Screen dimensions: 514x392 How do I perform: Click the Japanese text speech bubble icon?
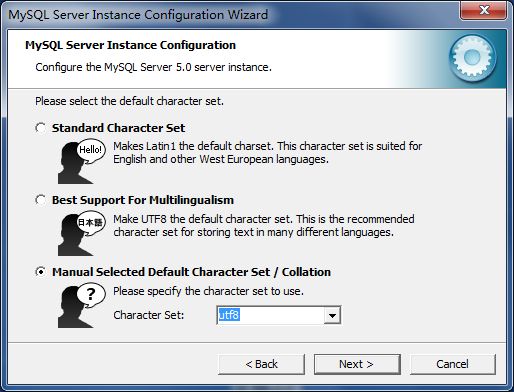click(82, 234)
